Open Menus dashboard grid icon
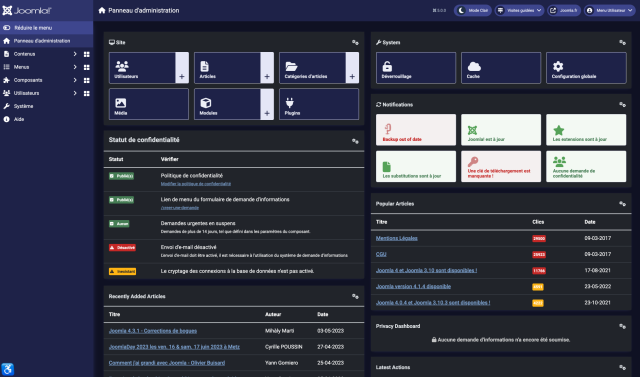This screenshot has height=377, width=640. pos(87,67)
